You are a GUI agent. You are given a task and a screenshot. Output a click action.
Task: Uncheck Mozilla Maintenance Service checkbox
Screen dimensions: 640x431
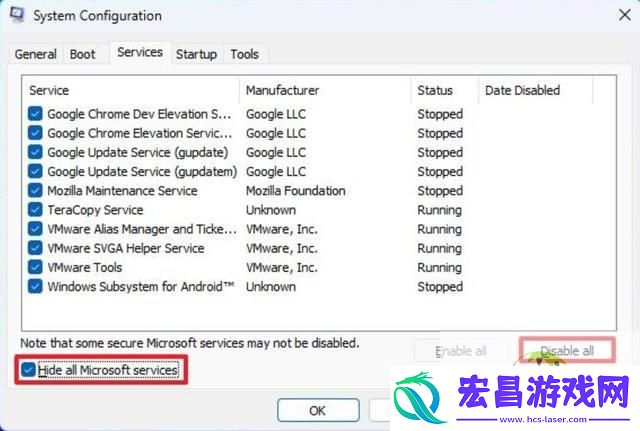point(35,190)
